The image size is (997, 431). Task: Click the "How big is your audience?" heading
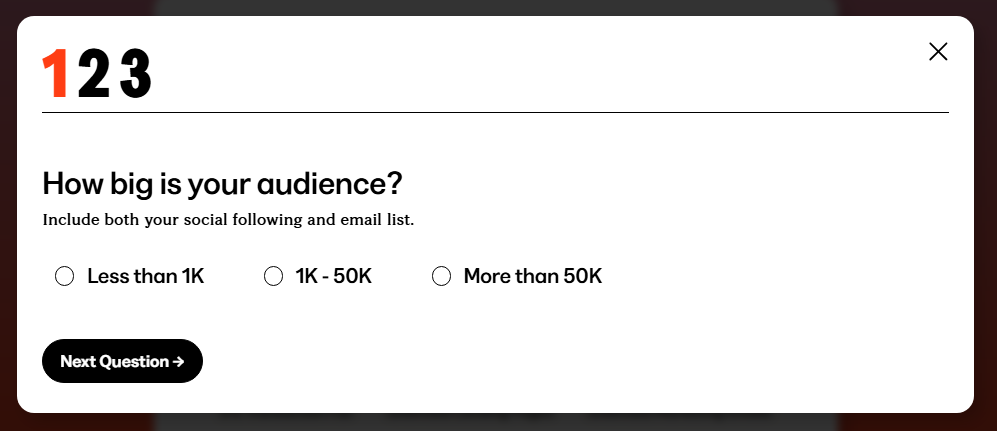point(222,184)
